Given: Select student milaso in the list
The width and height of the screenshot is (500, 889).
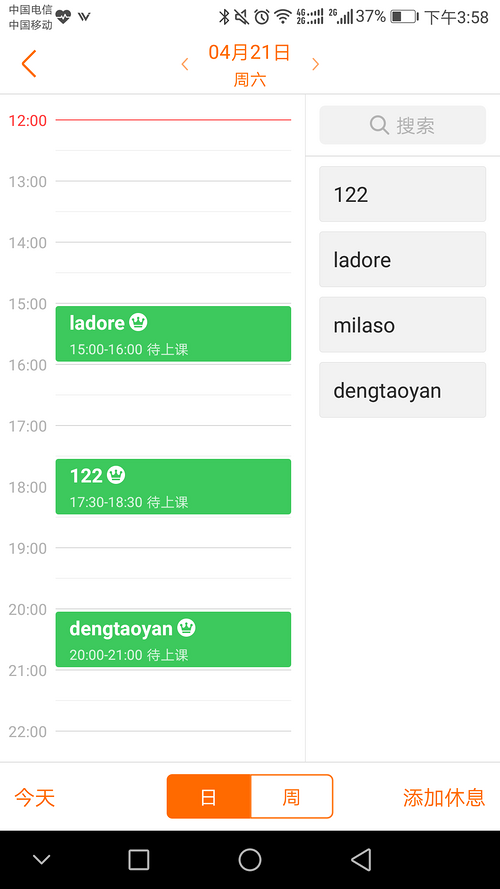Looking at the screenshot, I should 402,325.
